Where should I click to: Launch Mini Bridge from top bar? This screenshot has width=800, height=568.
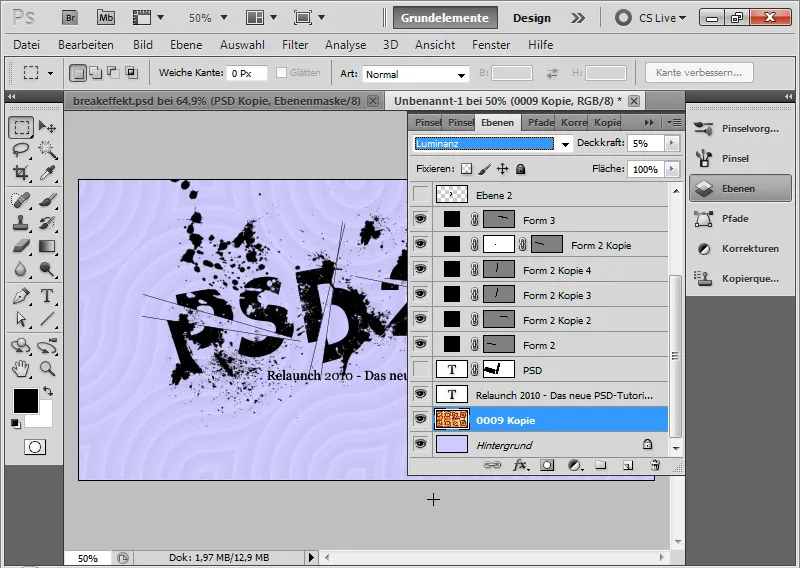click(106, 18)
